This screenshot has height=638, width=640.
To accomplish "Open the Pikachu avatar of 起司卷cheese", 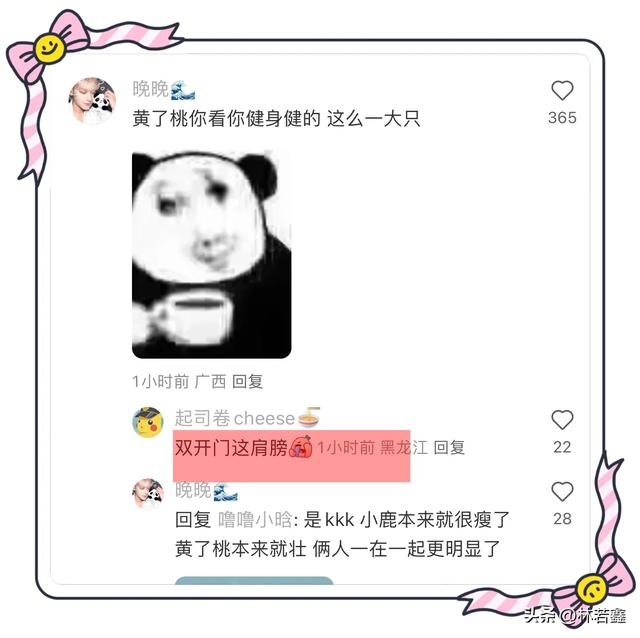I will (148, 422).
